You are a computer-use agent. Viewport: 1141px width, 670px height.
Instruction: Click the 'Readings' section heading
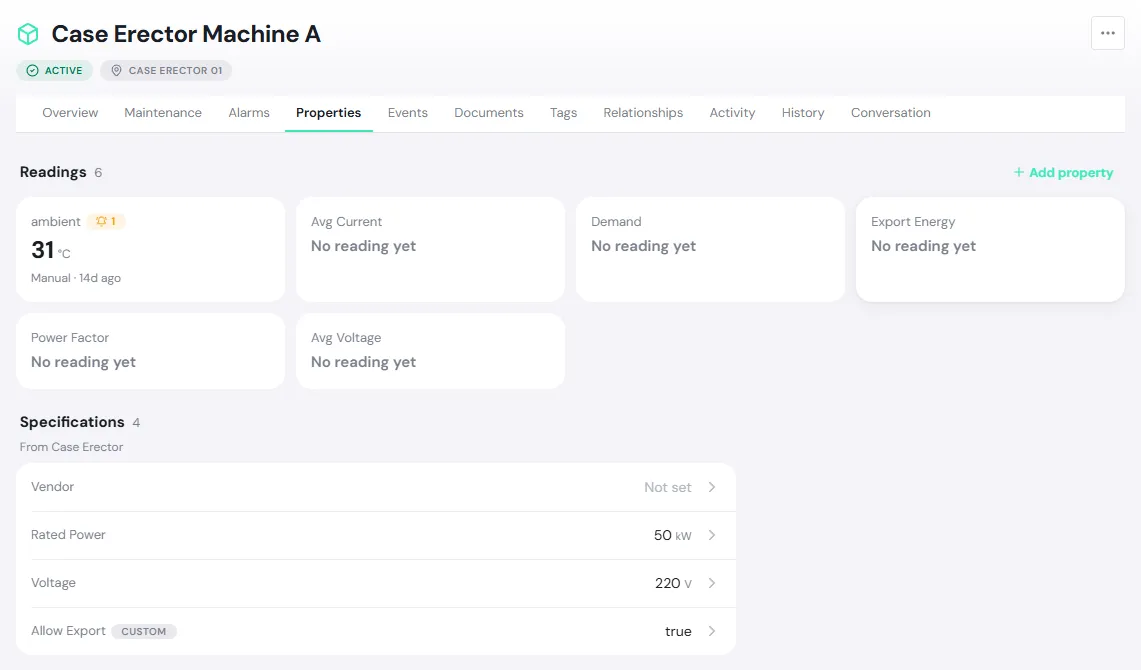click(53, 172)
